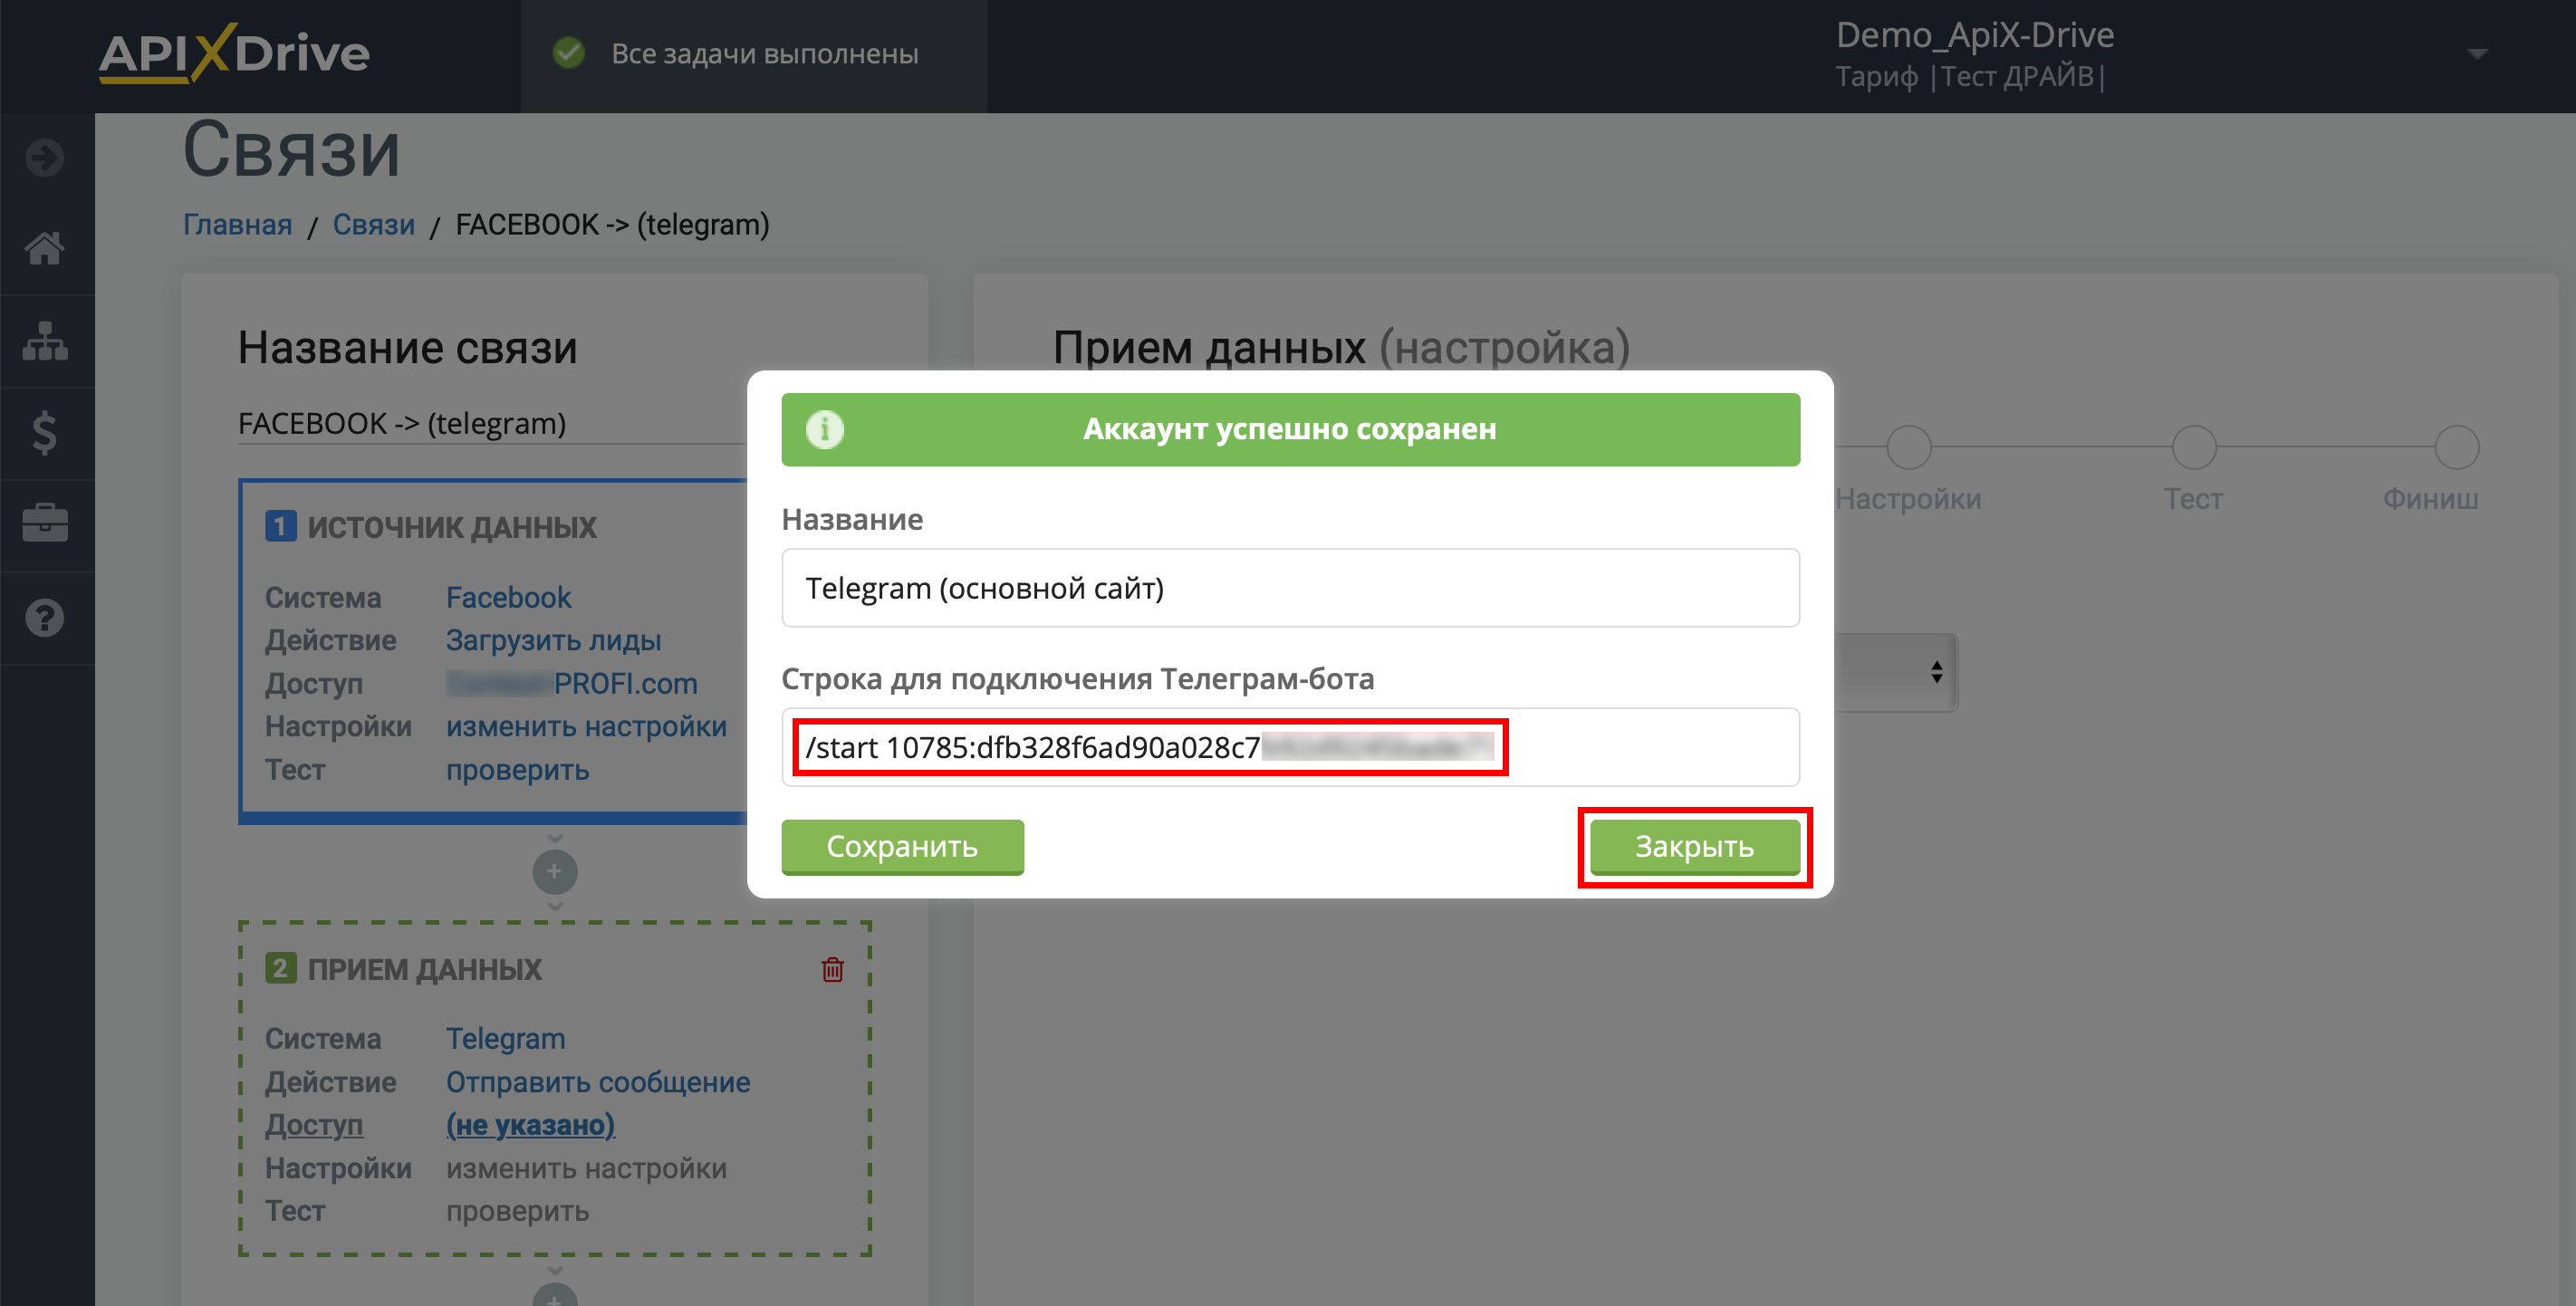Click green checkmark tasks status icon
The width and height of the screenshot is (2576, 1306).
[569, 53]
